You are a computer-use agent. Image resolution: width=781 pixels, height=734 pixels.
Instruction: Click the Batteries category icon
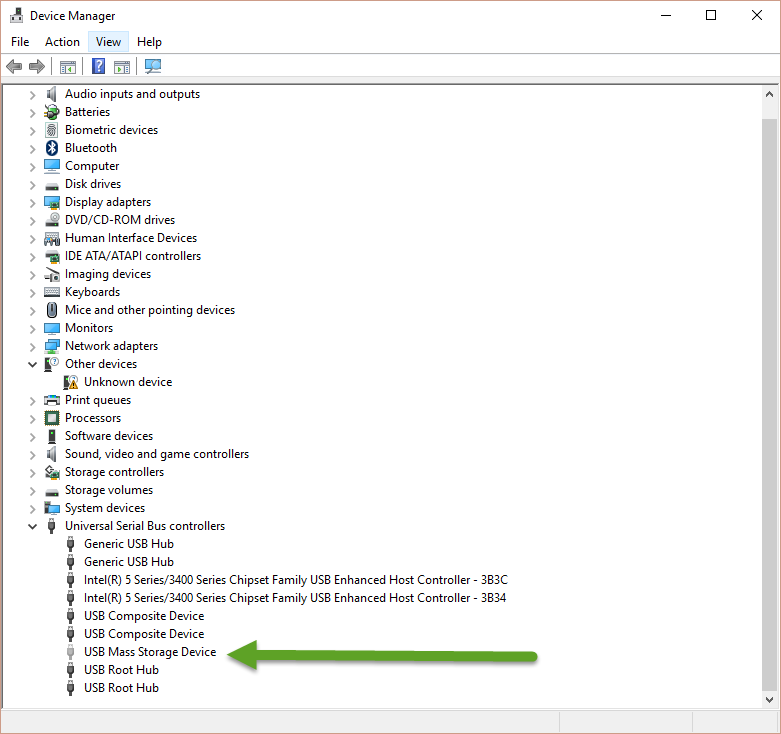click(x=52, y=112)
